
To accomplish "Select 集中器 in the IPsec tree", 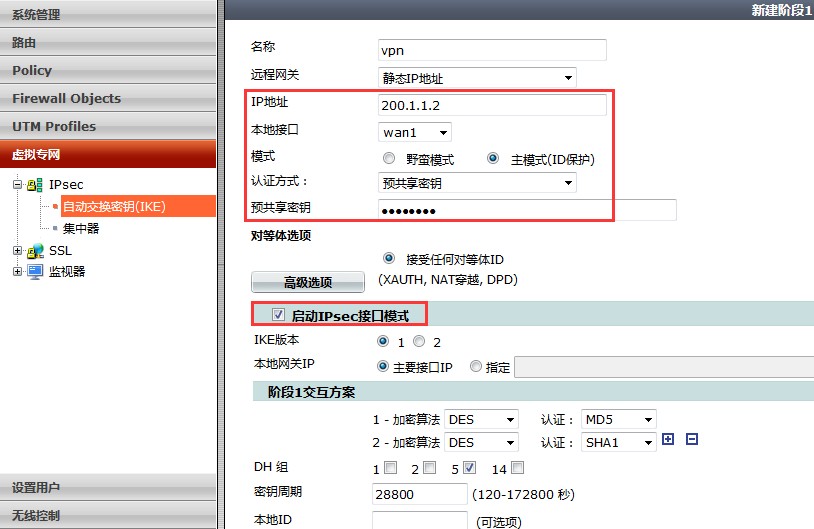I will pyautogui.click(x=81, y=228).
